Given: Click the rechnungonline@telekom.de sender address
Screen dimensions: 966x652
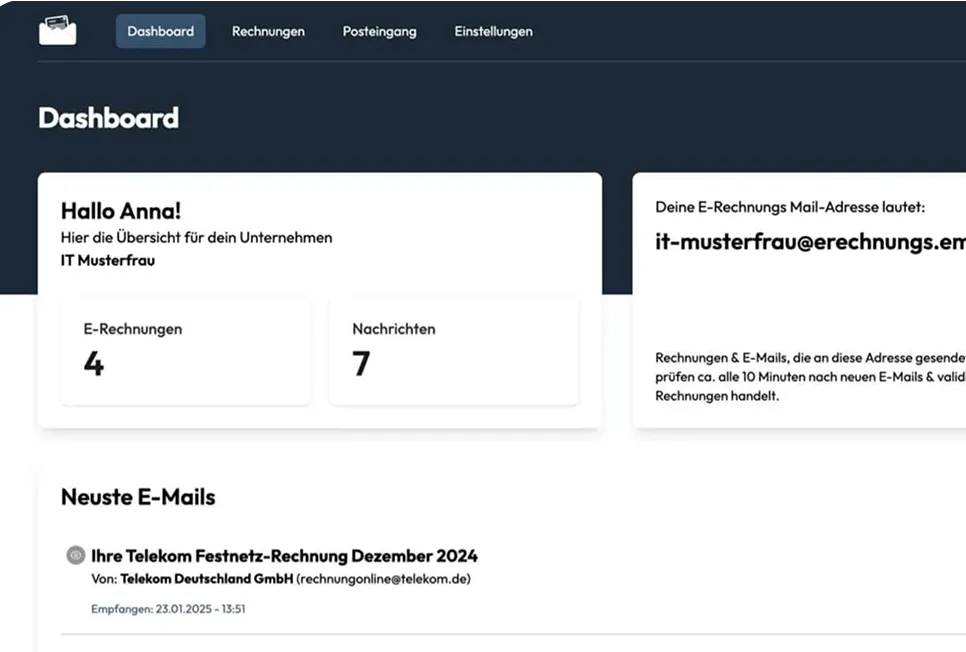Looking at the screenshot, I should [x=383, y=579].
